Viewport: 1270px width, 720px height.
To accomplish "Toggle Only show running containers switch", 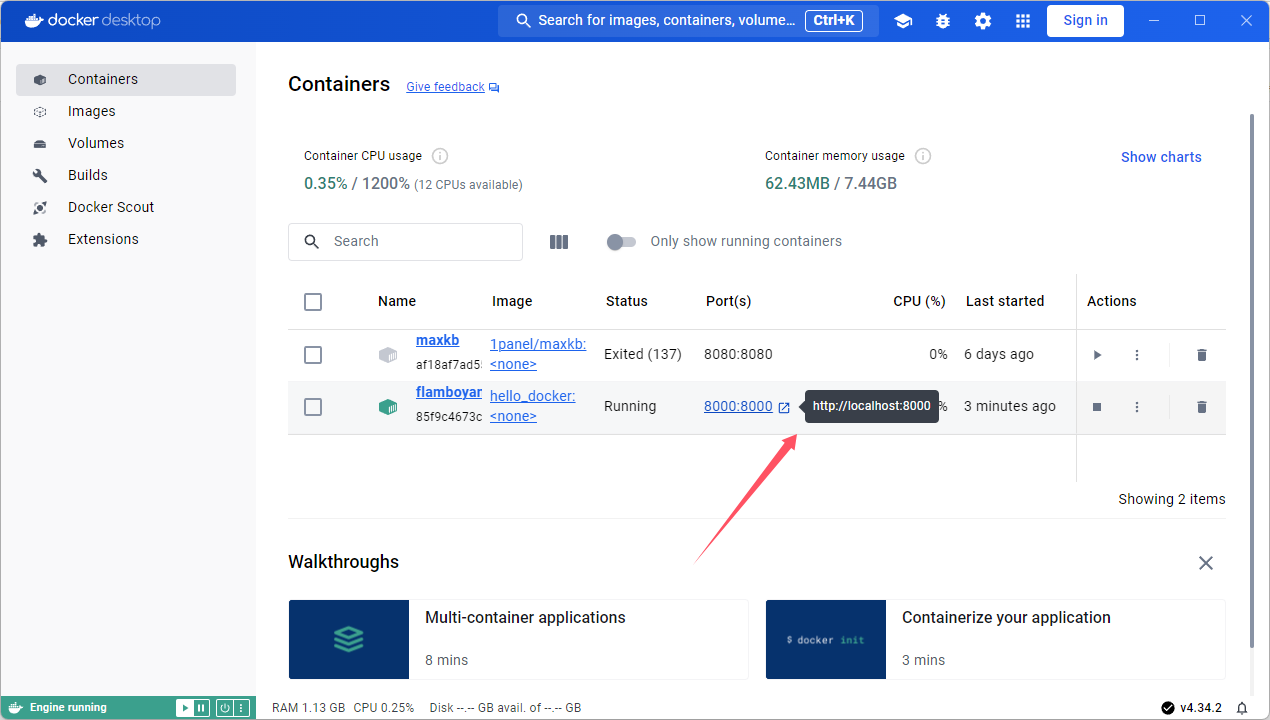I will click(x=621, y=242).
